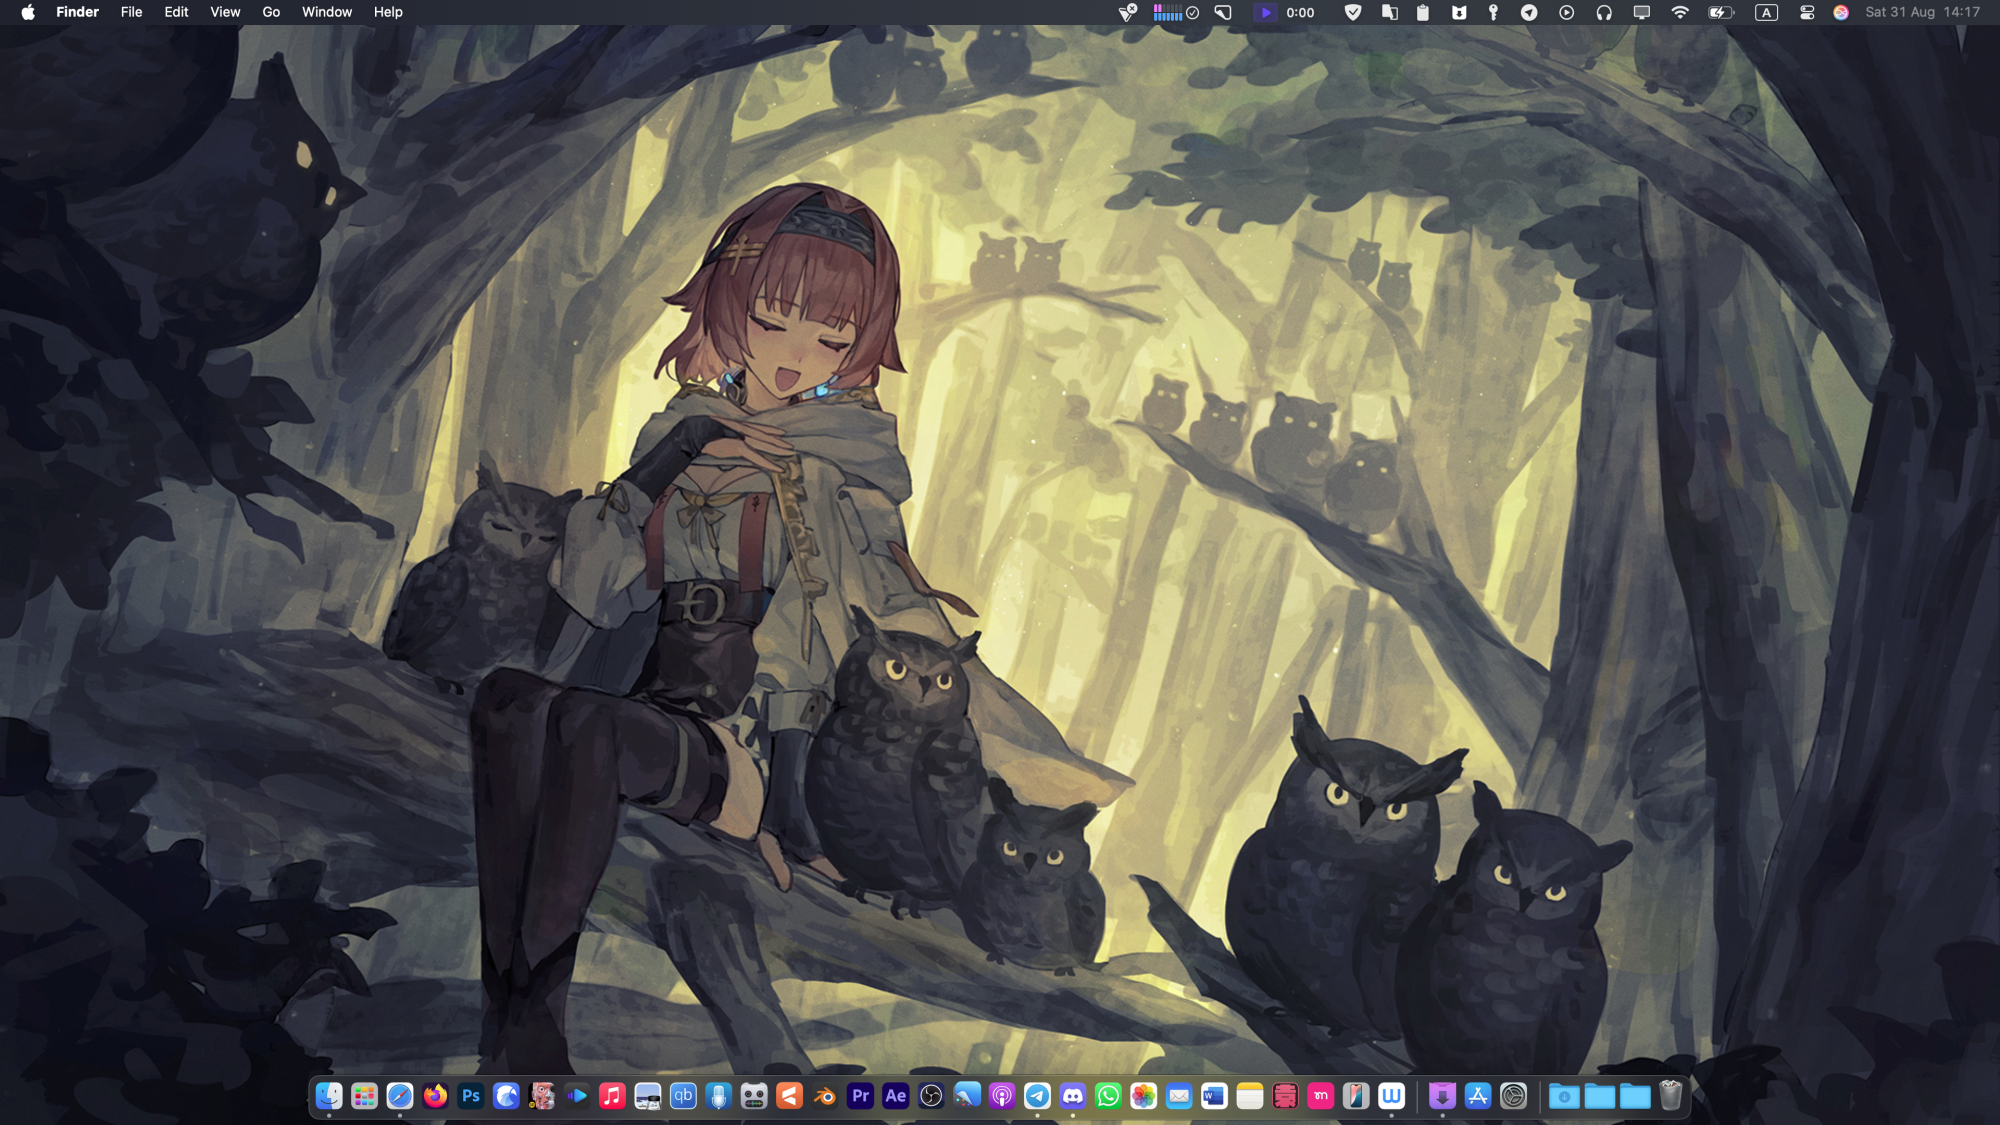Open qBittorrent in the dock
The height and width of the screenshot is (1125, 2000).
[683, 1096]
